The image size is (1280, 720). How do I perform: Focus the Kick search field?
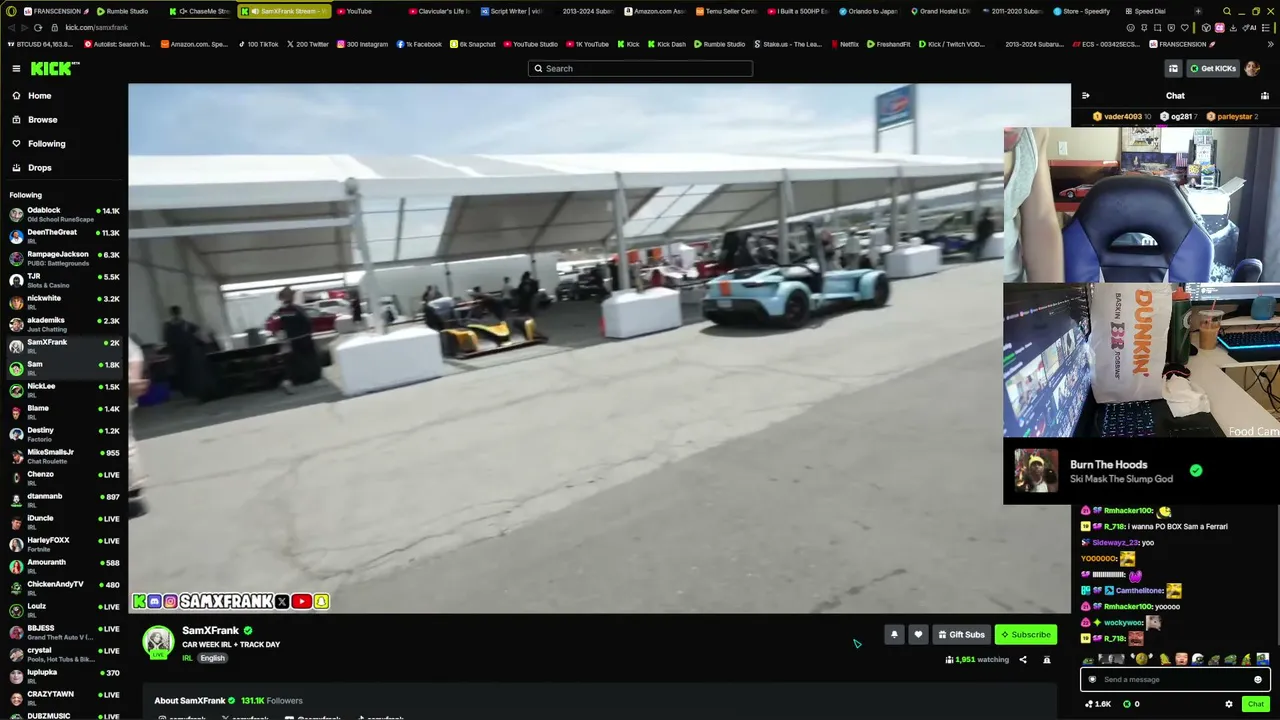[x=640, y=68]
